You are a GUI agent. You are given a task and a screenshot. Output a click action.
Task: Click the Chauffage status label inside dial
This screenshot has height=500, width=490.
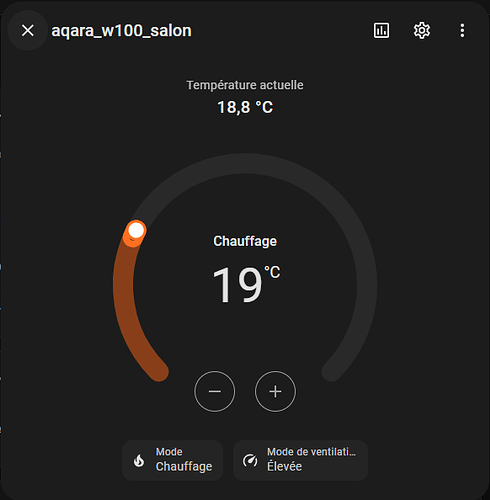click(245, 241)
